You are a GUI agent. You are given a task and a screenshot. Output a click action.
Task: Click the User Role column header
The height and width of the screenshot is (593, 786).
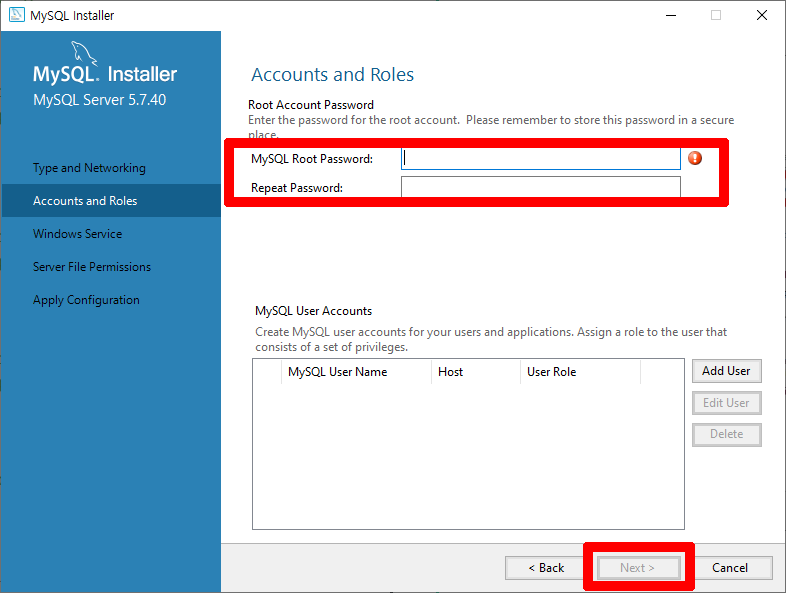point(580,372)
